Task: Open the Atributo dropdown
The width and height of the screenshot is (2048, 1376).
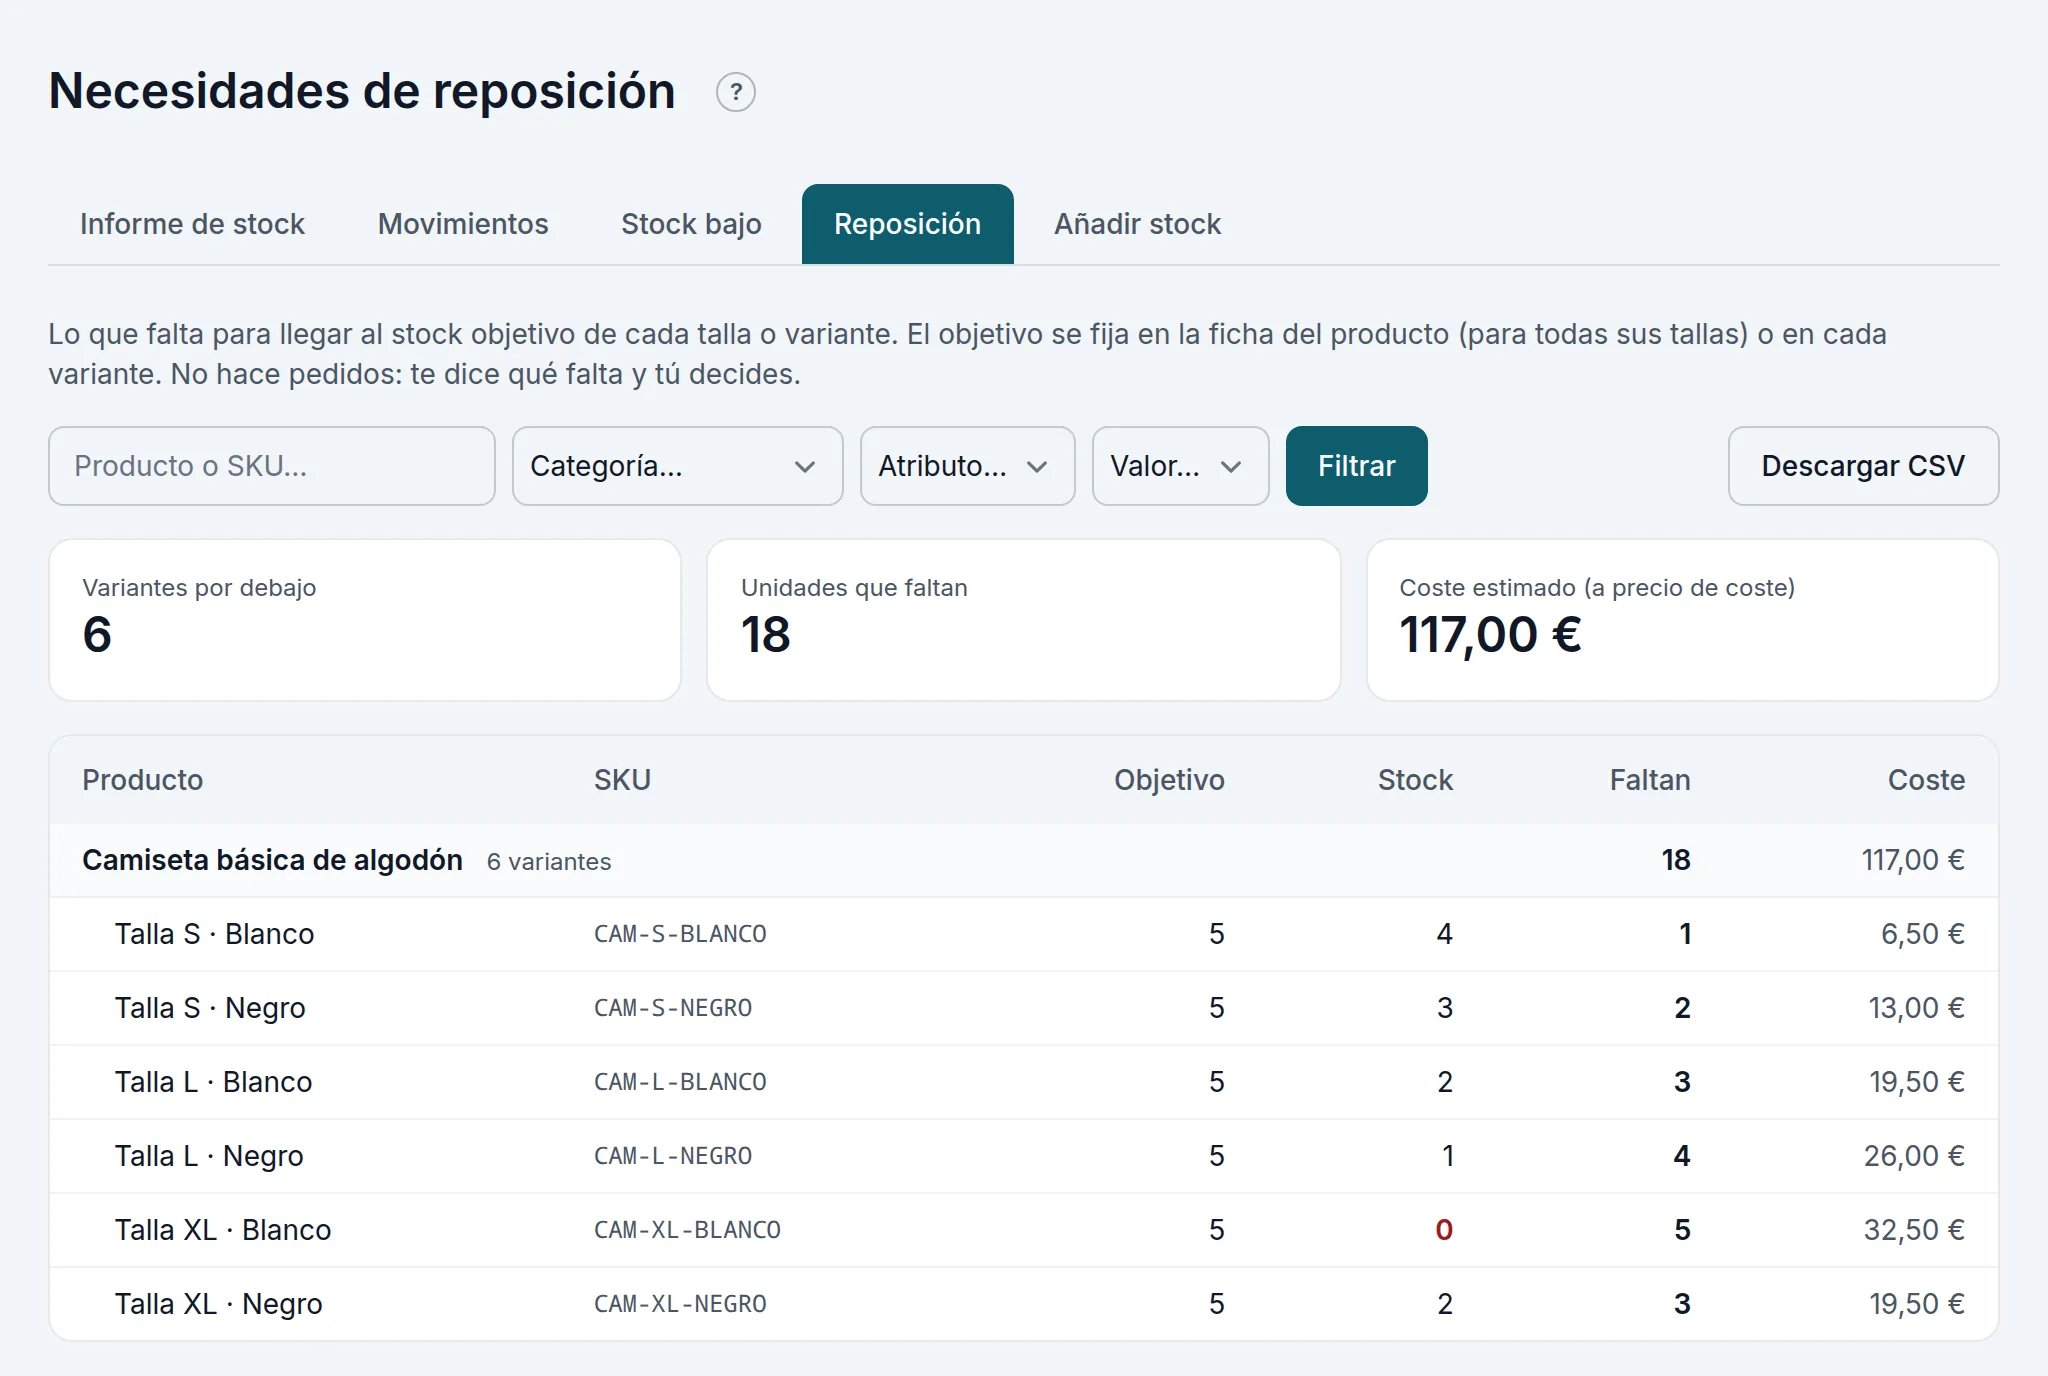Action: [968, 466]
